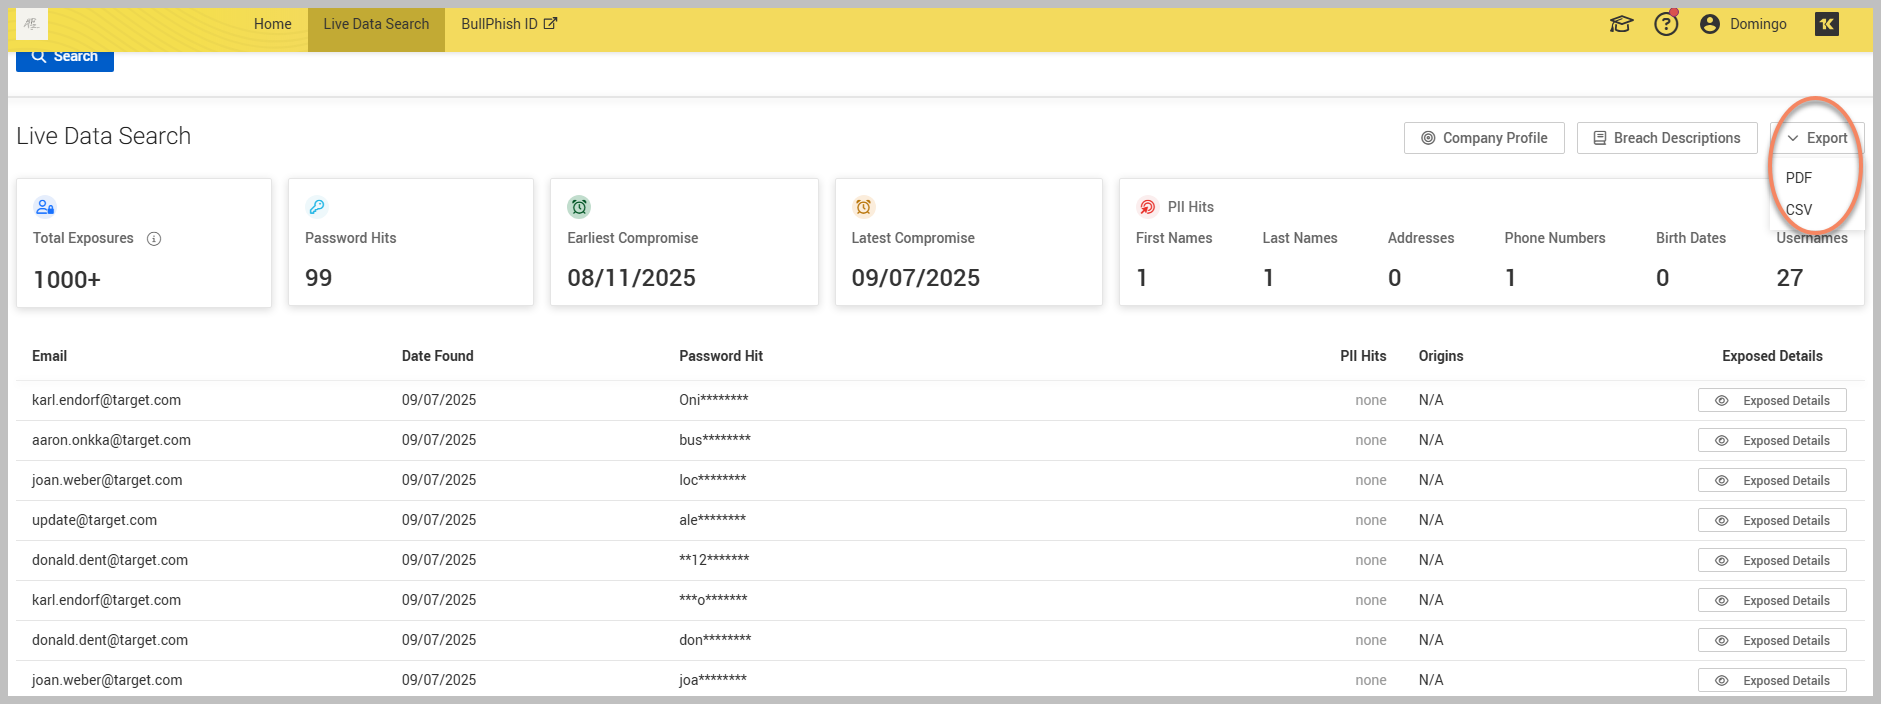Click the Total Exposures info icon
This screenshot has width=1881, height=704.
coord(154,239)
